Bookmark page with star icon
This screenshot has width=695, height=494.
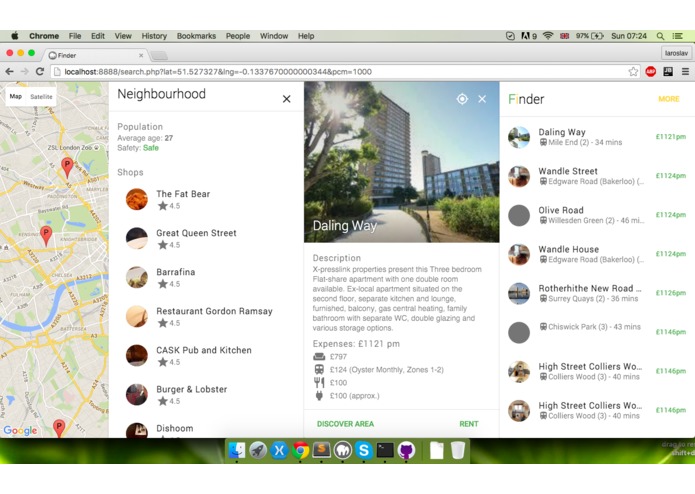[x=633, y=71]
